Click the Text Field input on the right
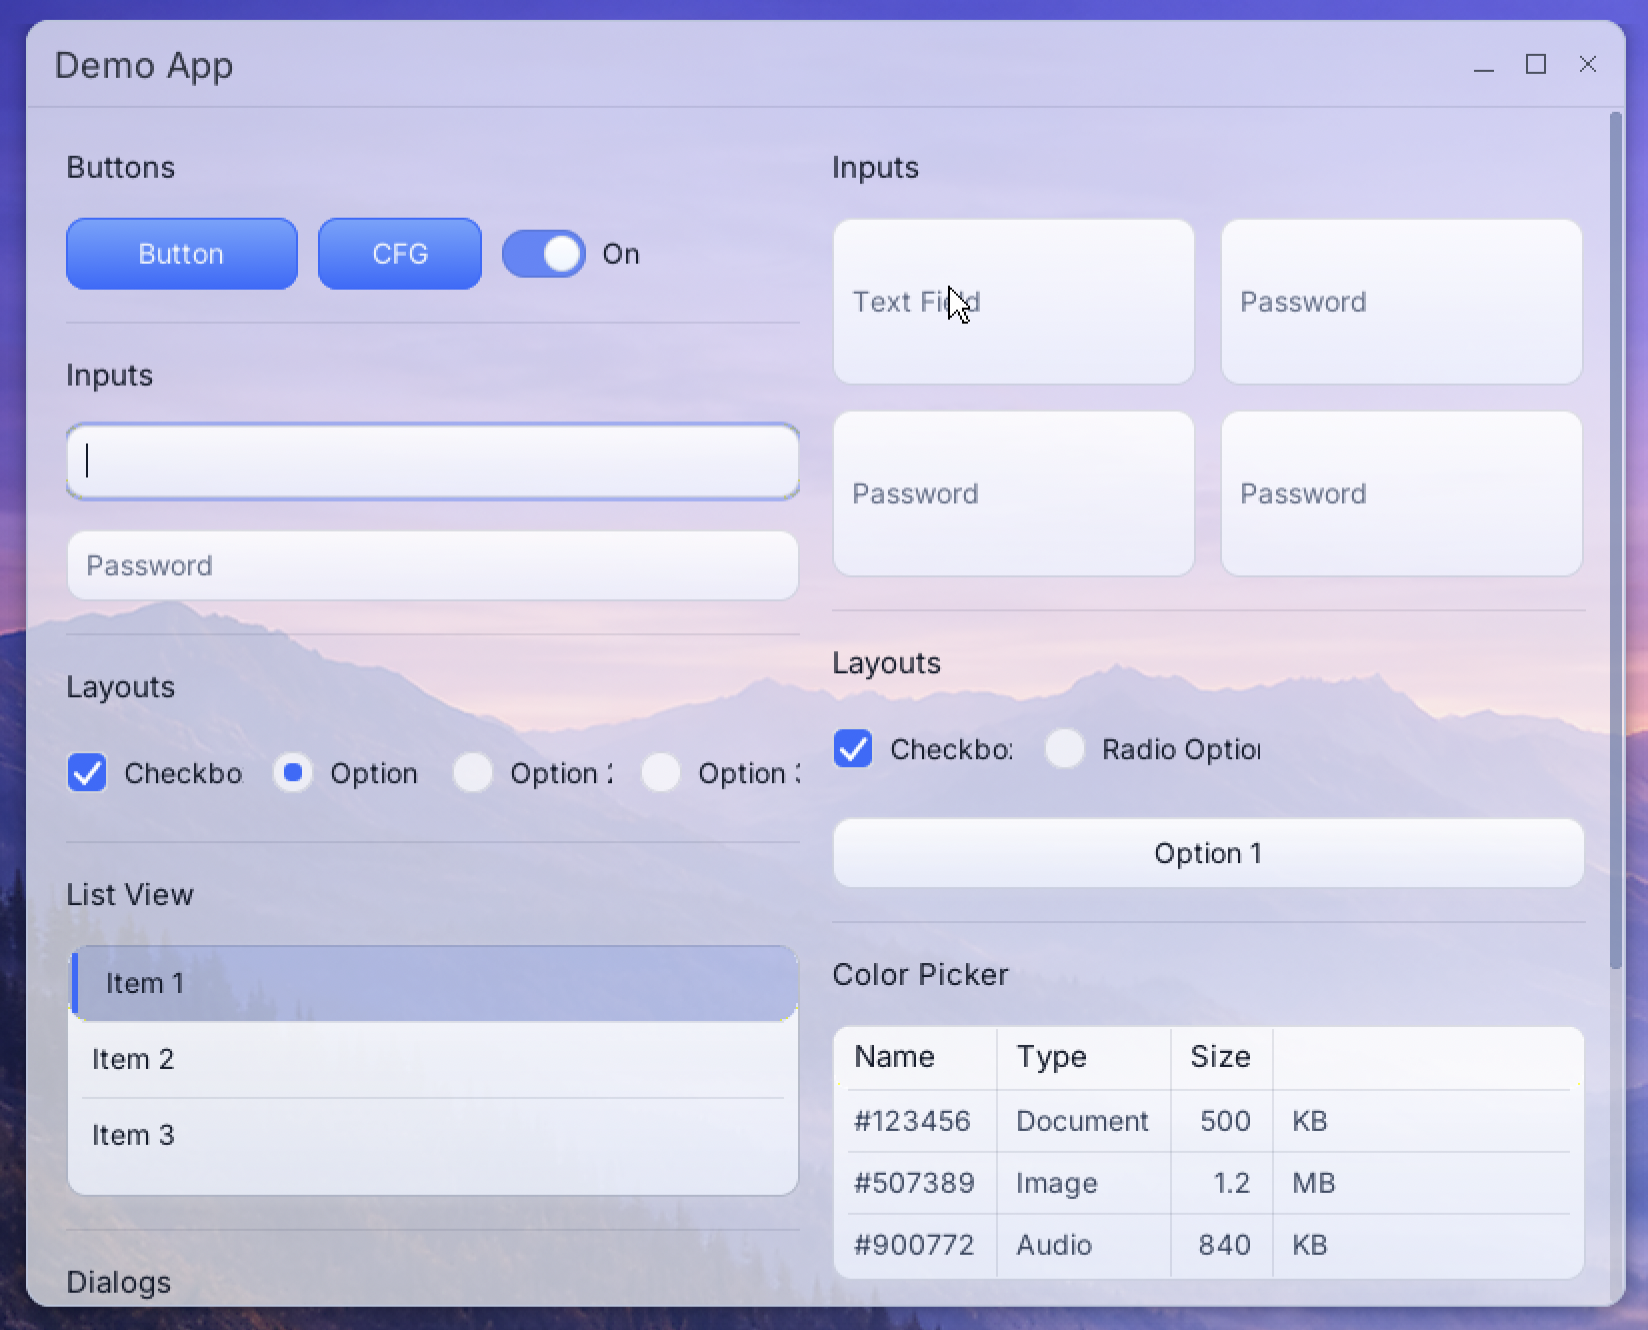1648x1330 pixels. [x=1013, y=301]
